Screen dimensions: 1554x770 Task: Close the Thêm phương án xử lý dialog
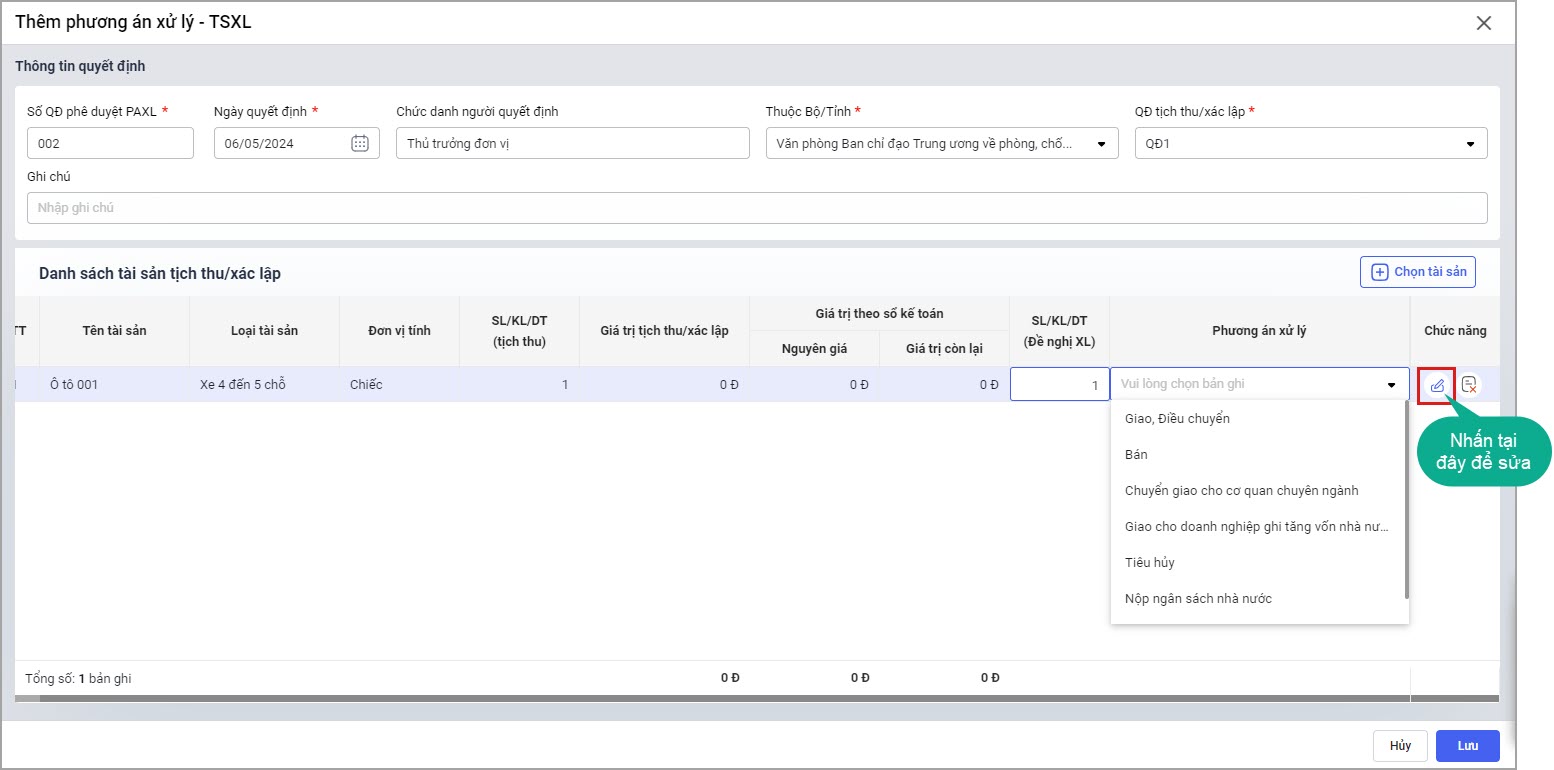[1484, 23]
